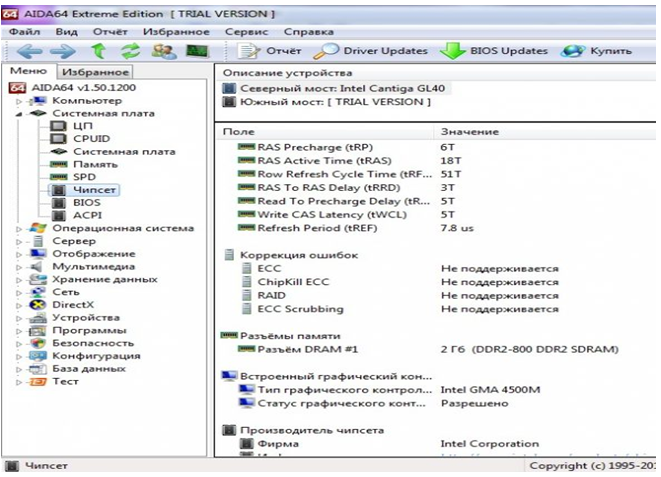
Task: Click the Безопасность shield icon
Action: 38,343
